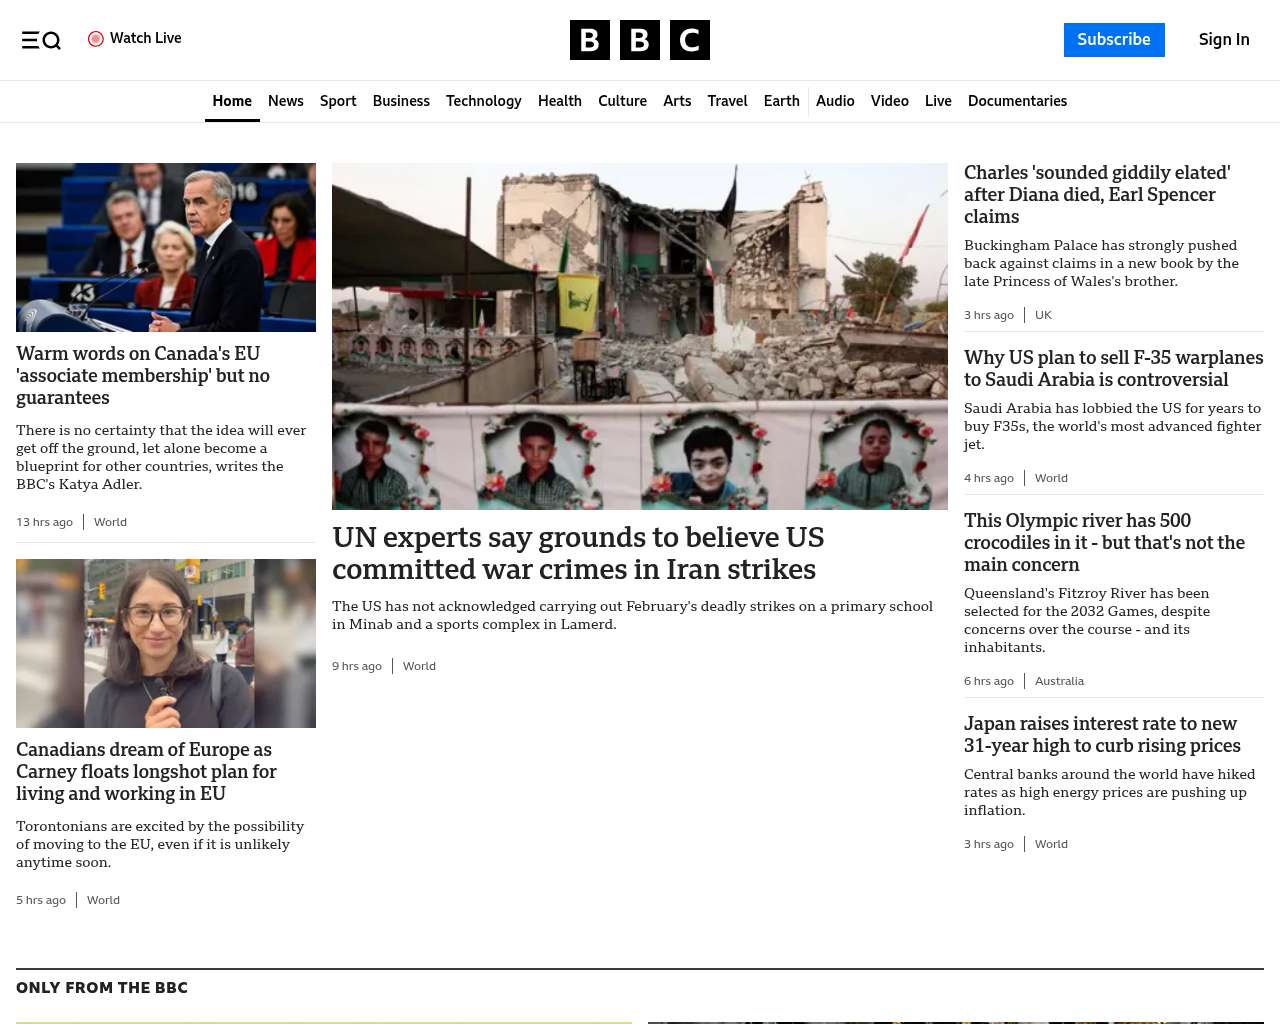This screenshot has height=1024, width=1280.
Task: Select Documentaries in navigation bar
Action: pos(1017,101)
